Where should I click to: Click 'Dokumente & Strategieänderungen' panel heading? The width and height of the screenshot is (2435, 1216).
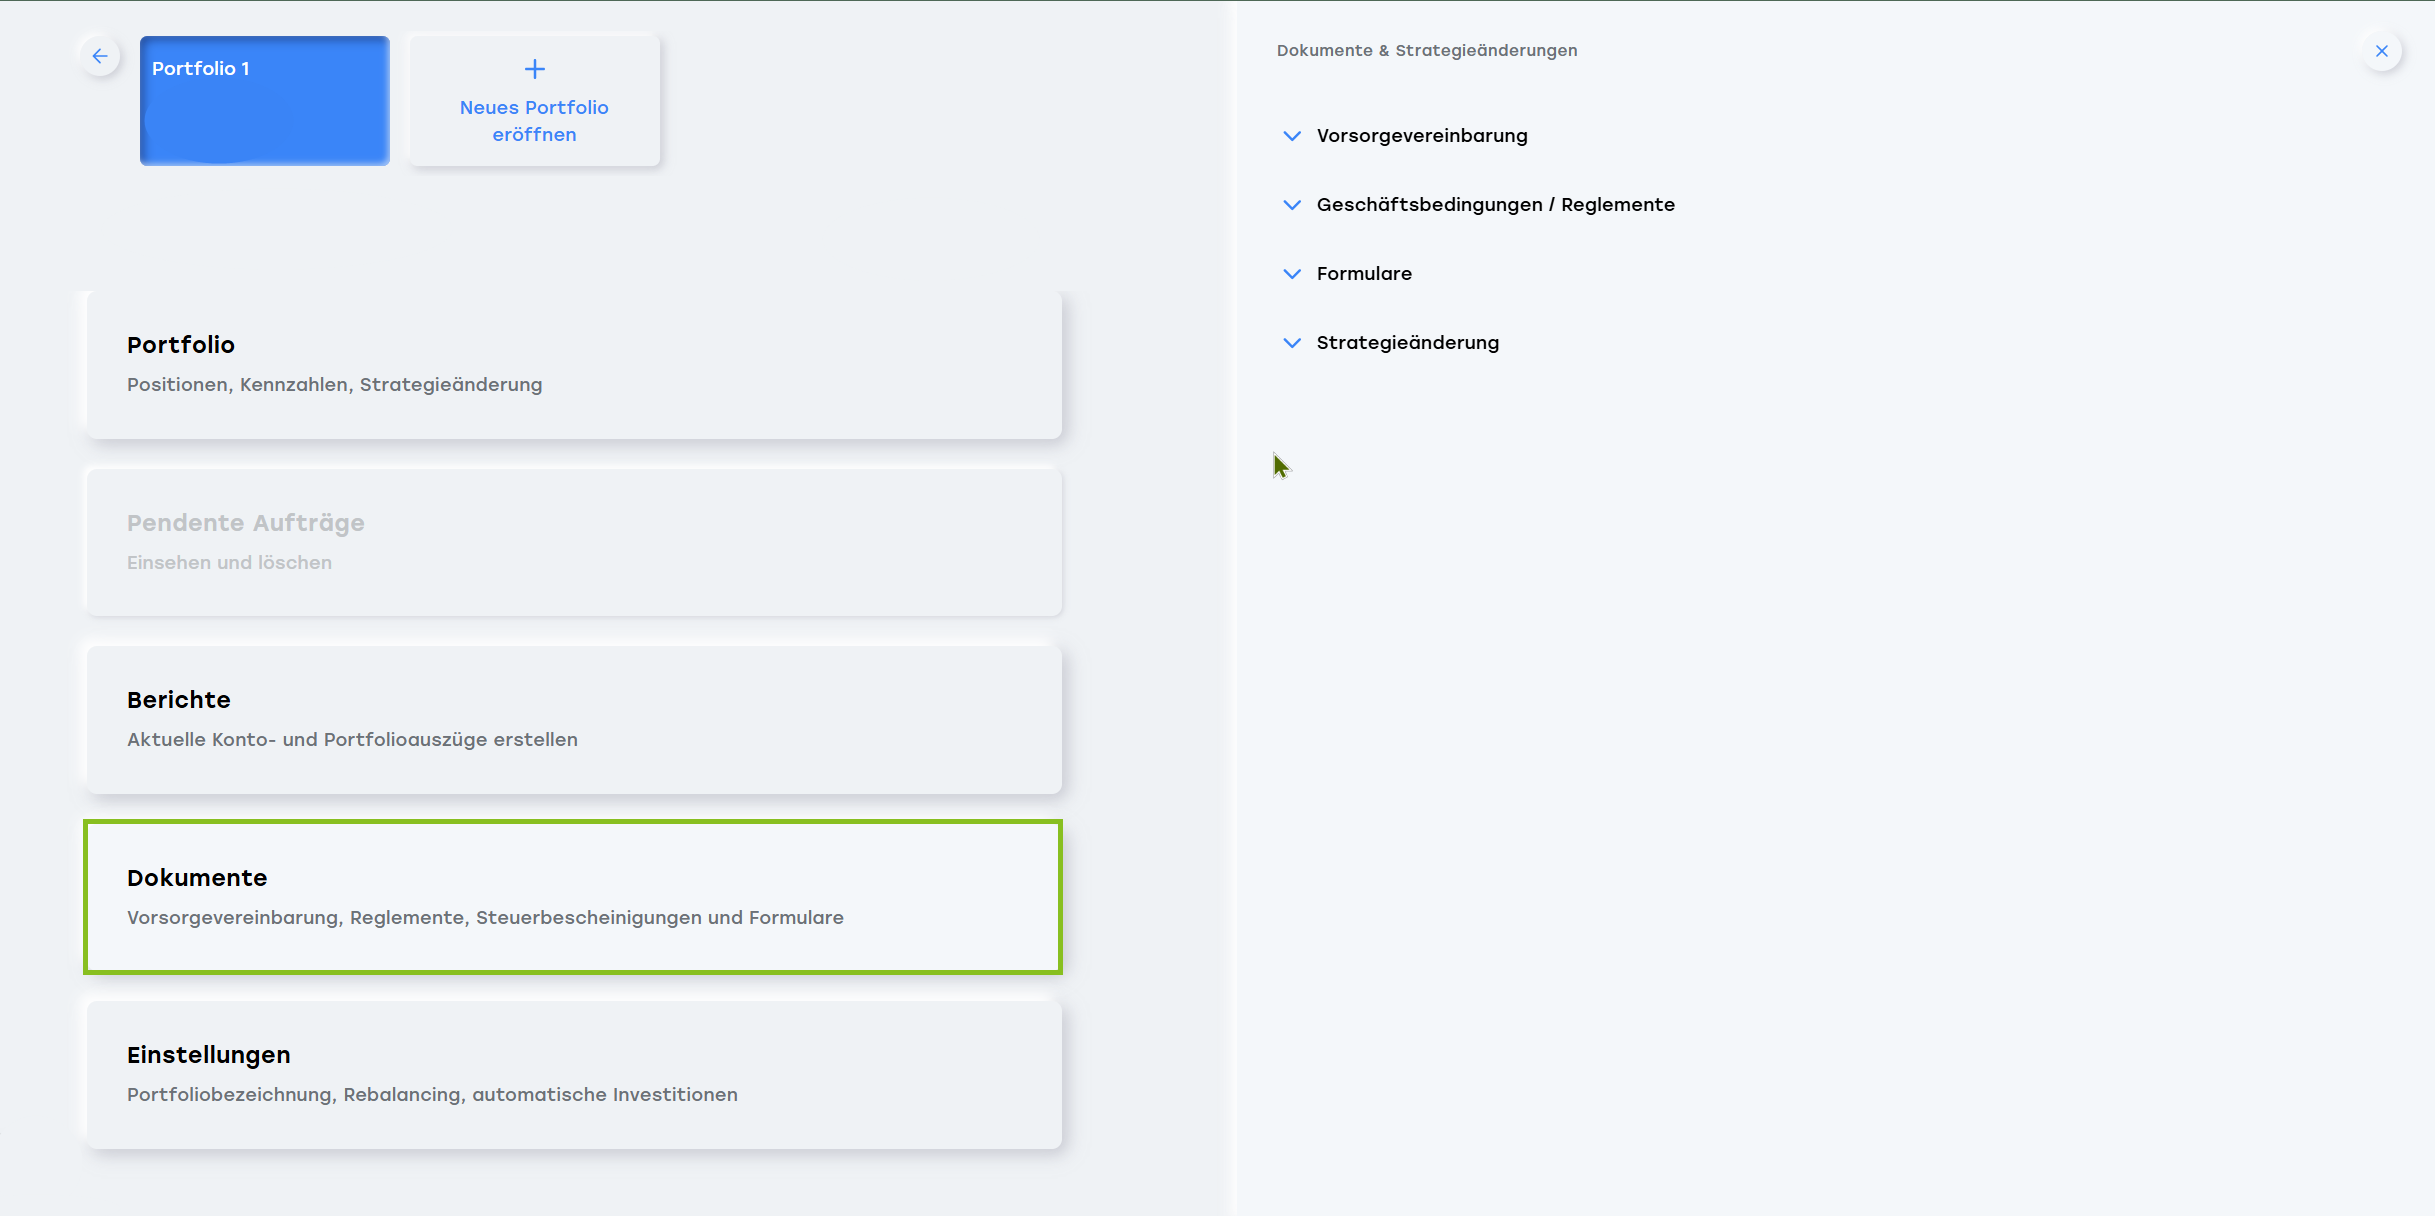tap(1427, 51)
